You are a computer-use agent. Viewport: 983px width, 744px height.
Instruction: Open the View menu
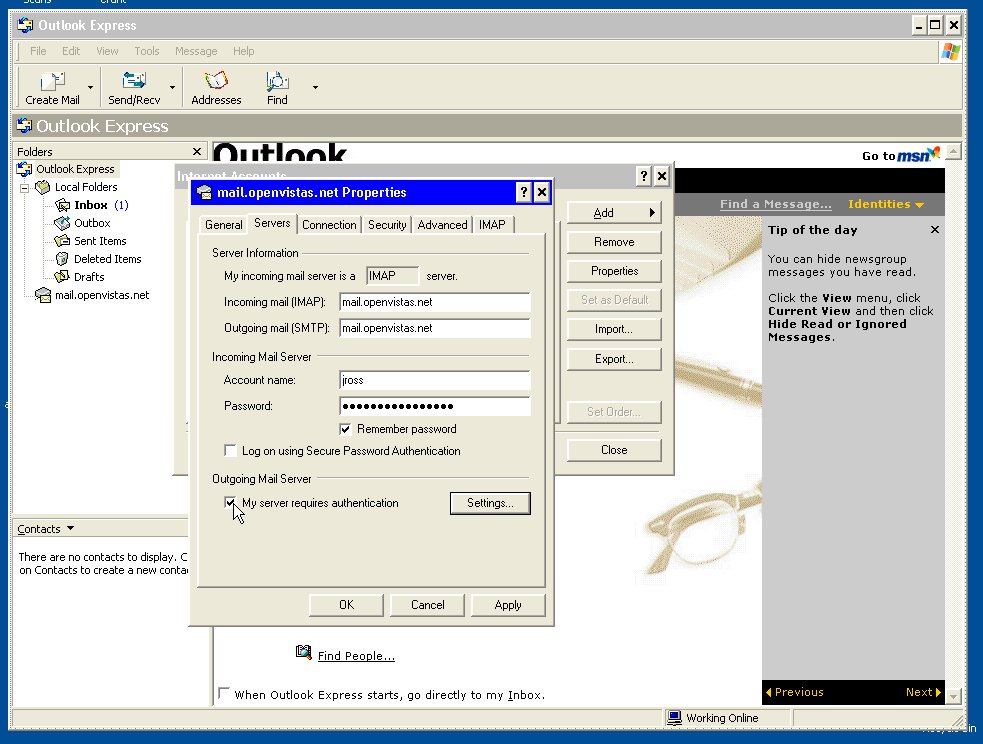(x=107, y=51)
